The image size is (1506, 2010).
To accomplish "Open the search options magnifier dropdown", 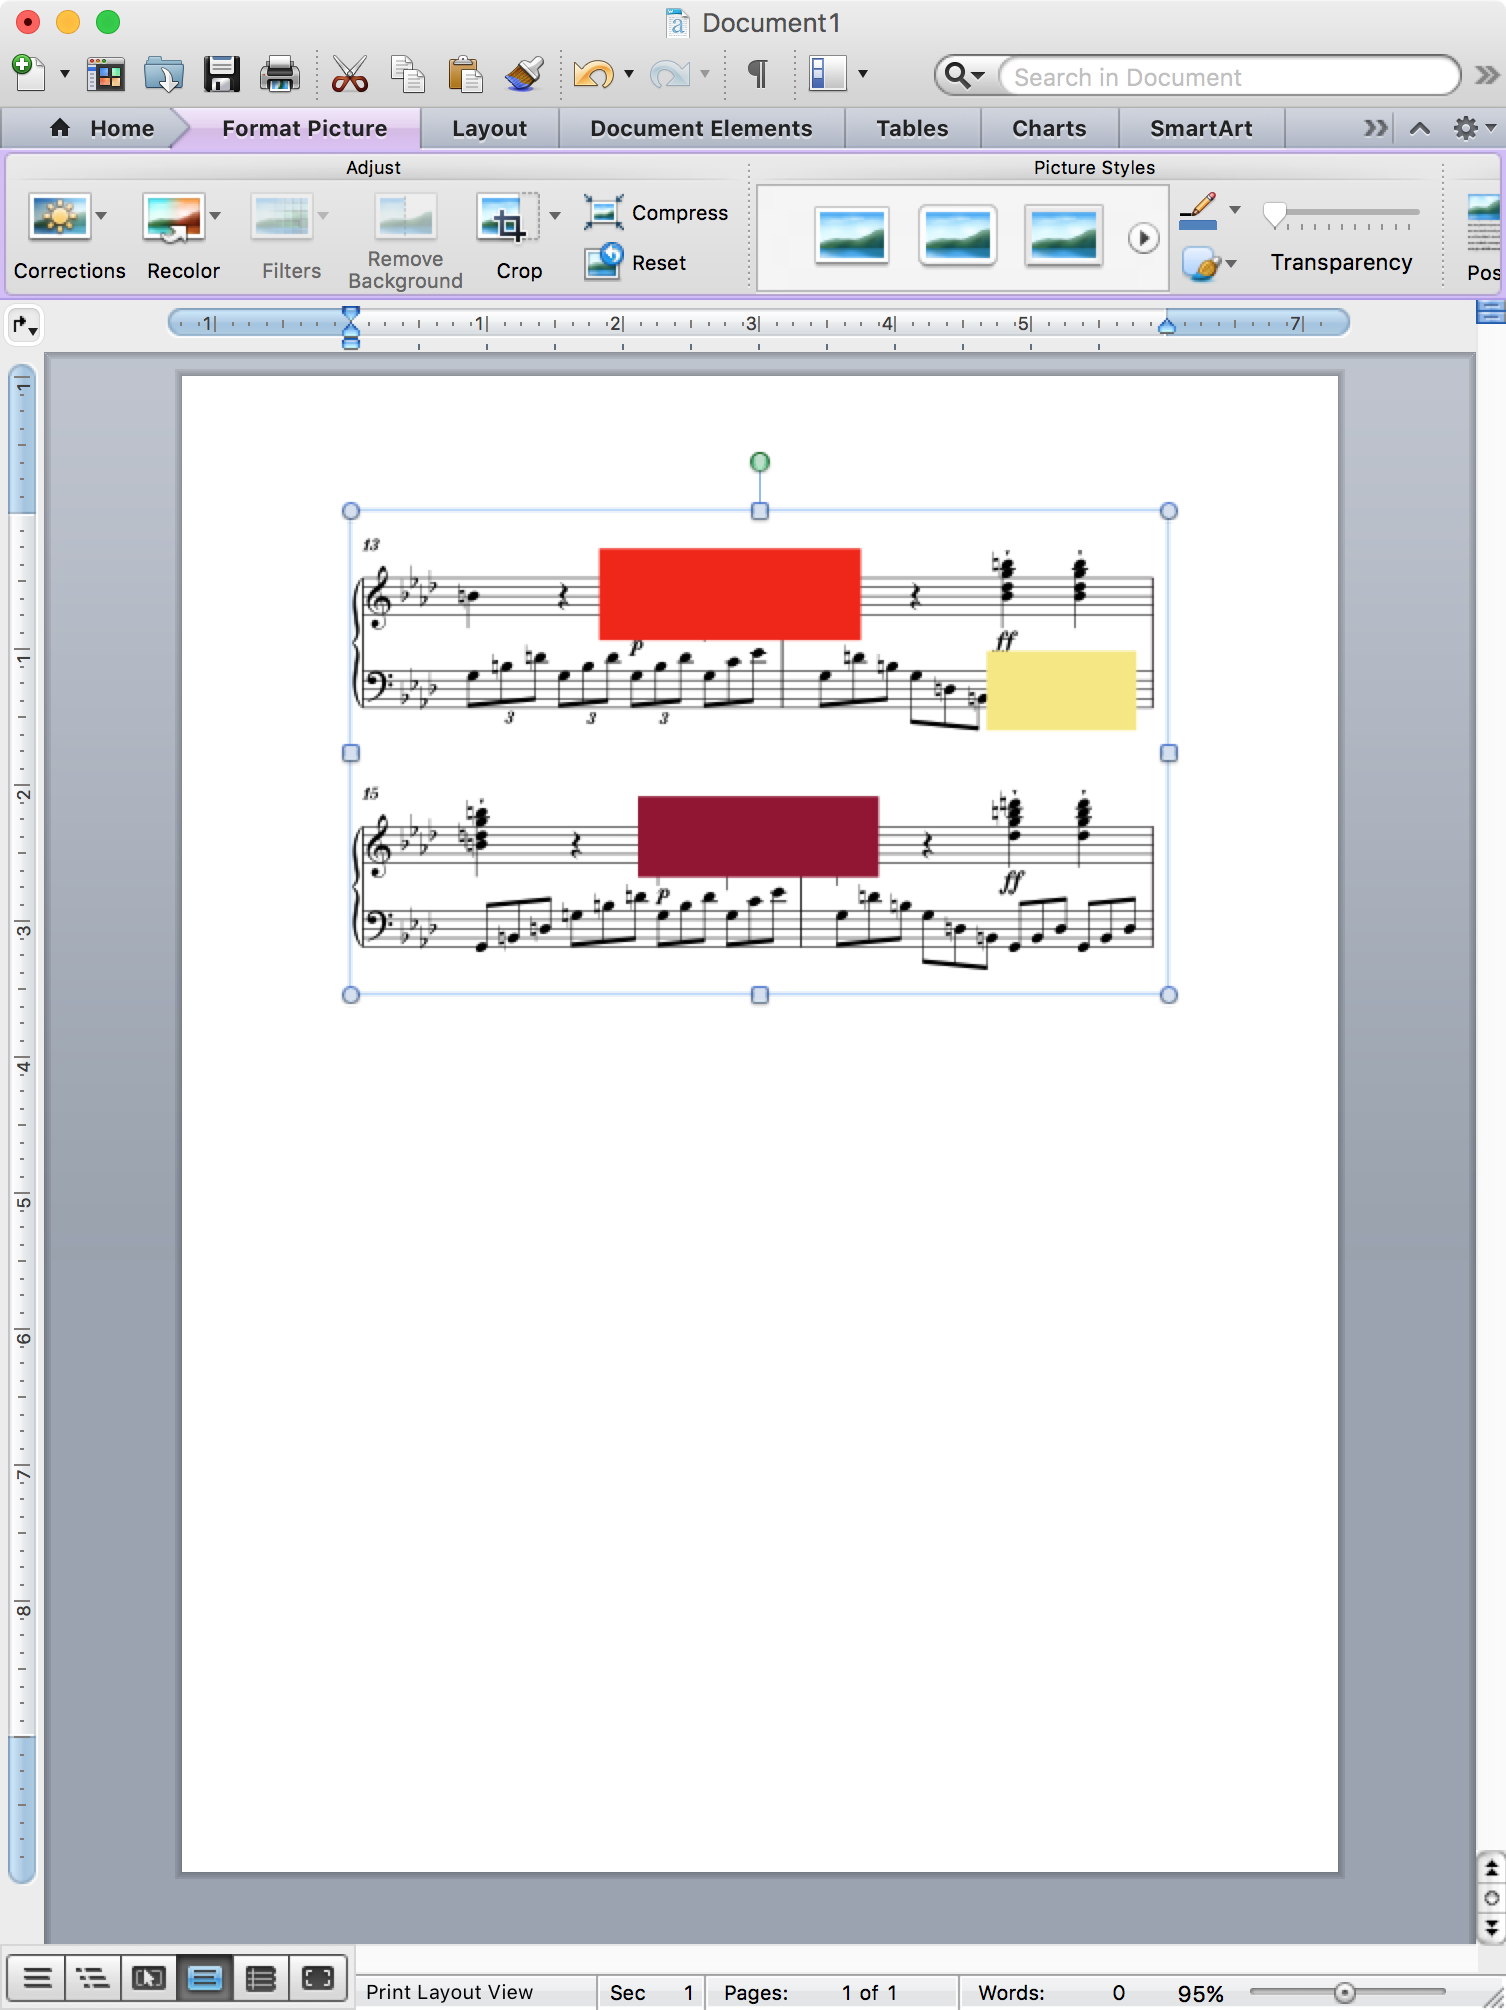I will coord(965,75).
